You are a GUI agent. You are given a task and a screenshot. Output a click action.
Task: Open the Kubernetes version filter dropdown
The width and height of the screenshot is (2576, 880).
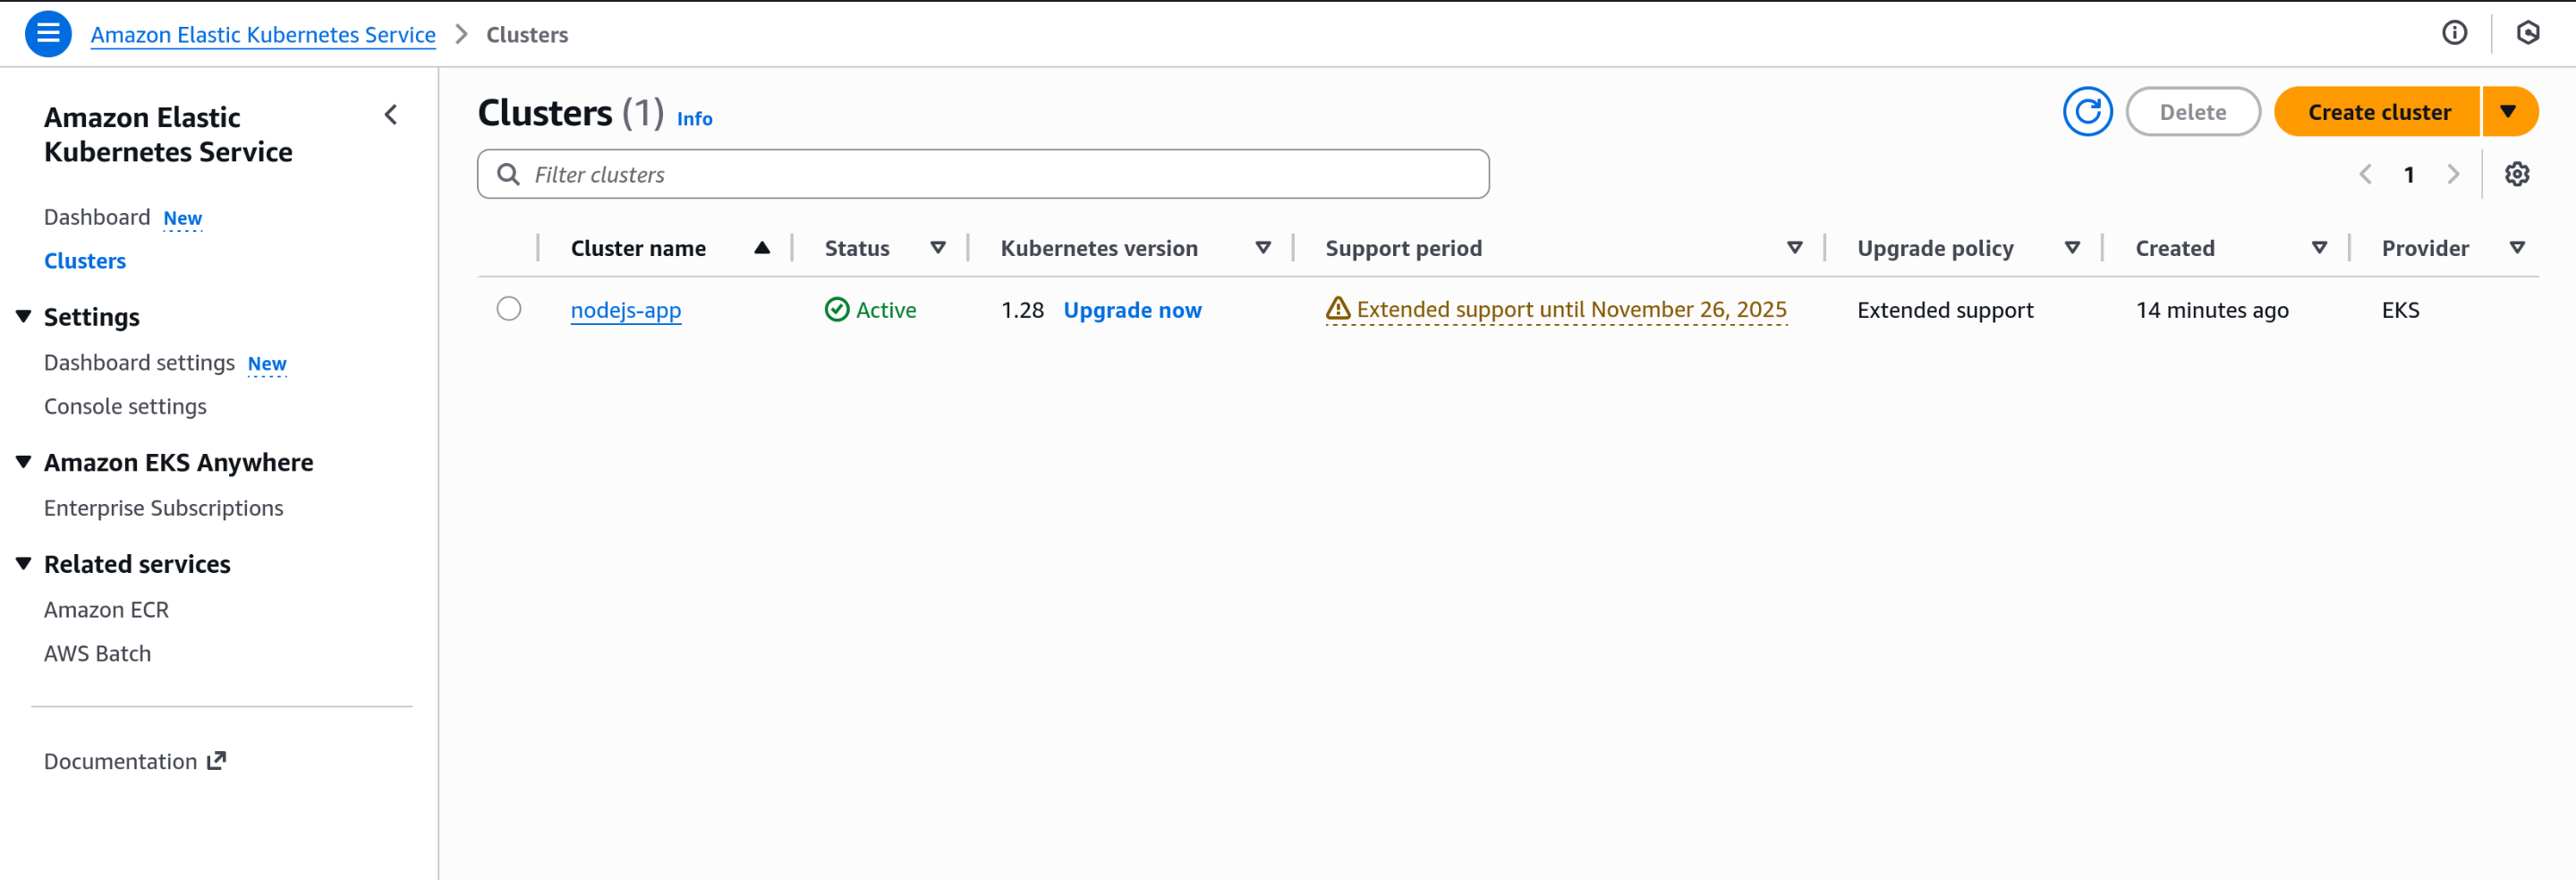click(1263, 247)
